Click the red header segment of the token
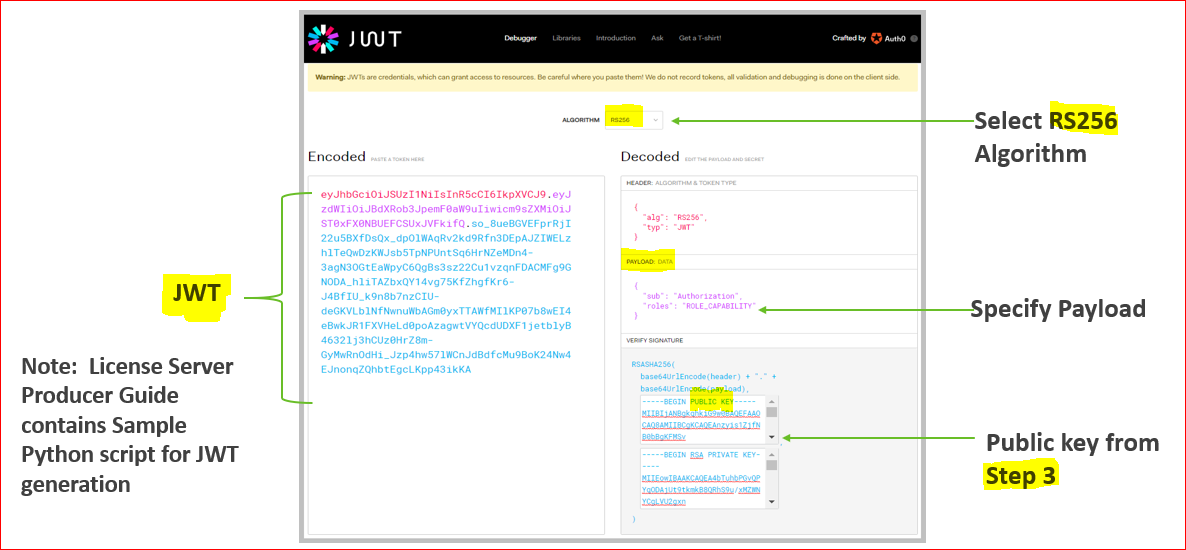The image size is (1186, 550). point(433,195)
